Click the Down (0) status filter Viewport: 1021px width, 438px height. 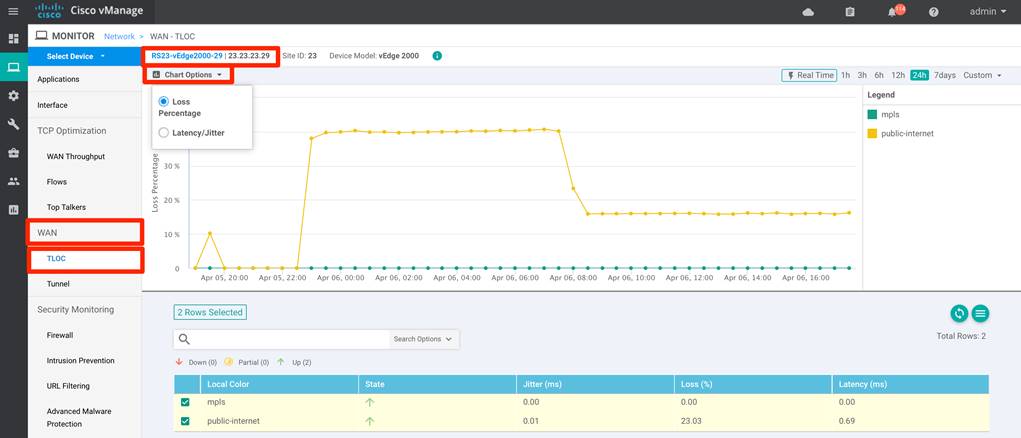pos(197,363)
